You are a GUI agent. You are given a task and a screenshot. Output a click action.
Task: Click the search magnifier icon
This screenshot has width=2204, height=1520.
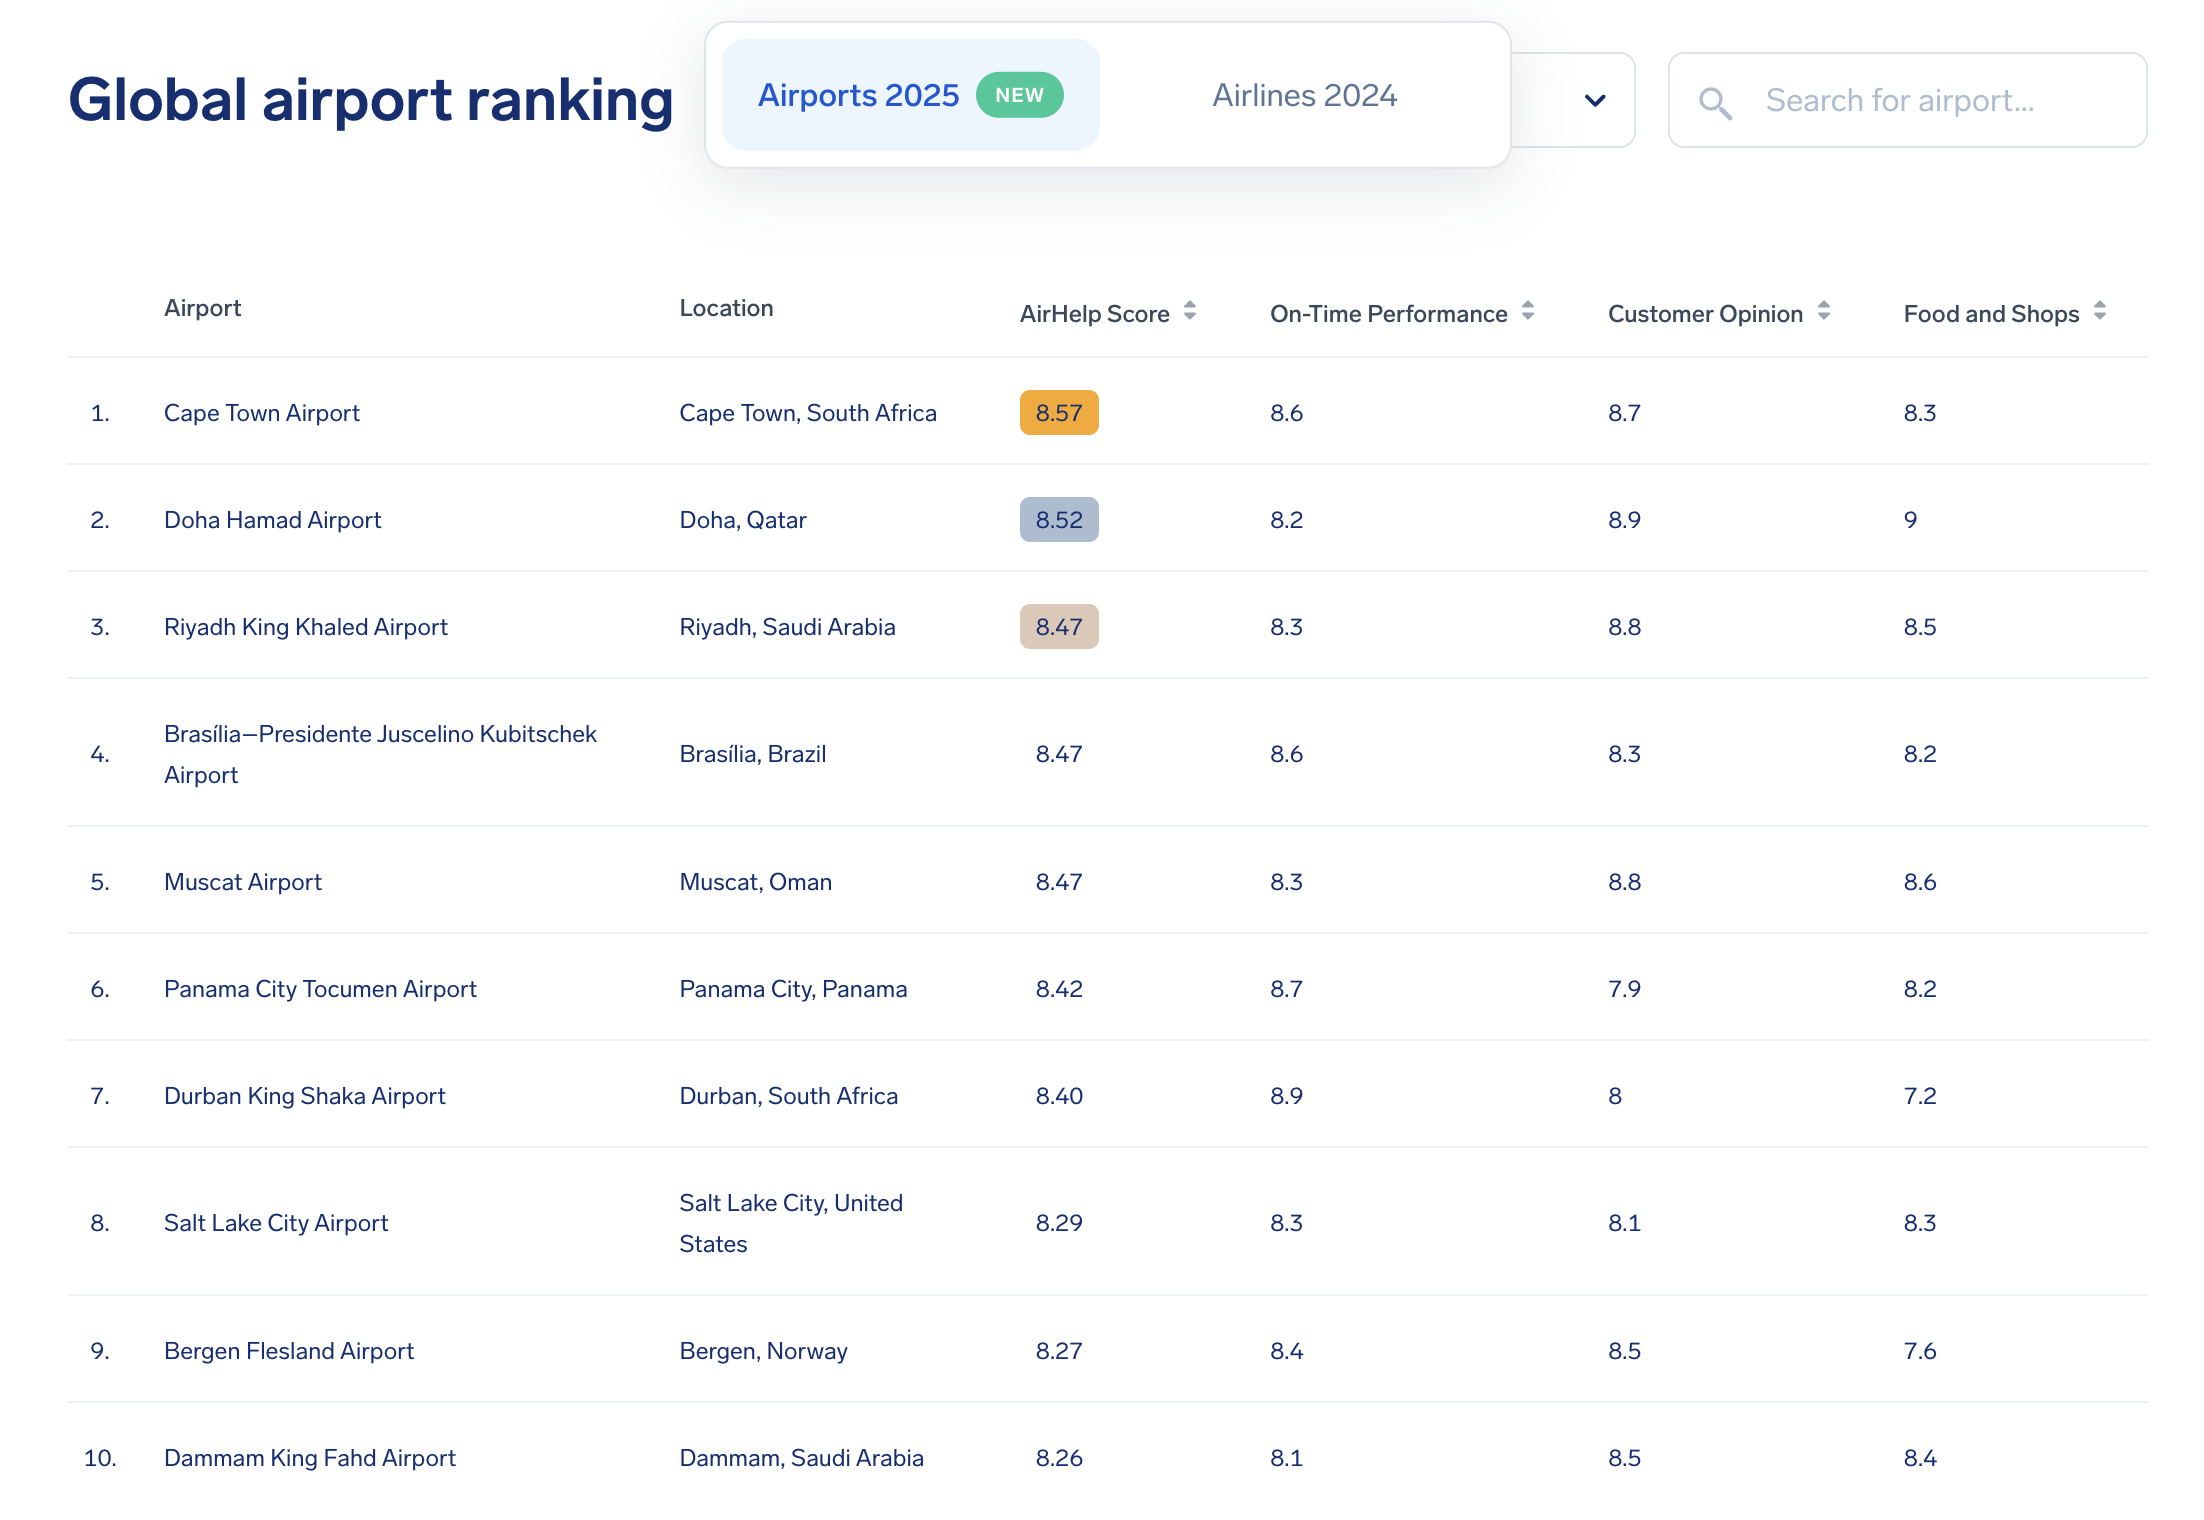(x=1715, y=102)
